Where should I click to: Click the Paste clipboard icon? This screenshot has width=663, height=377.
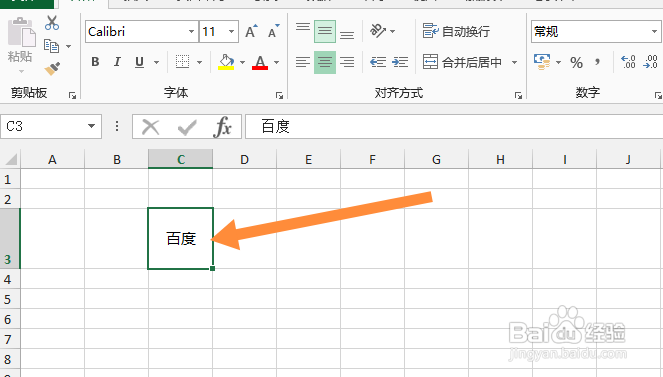coord(21,32)
